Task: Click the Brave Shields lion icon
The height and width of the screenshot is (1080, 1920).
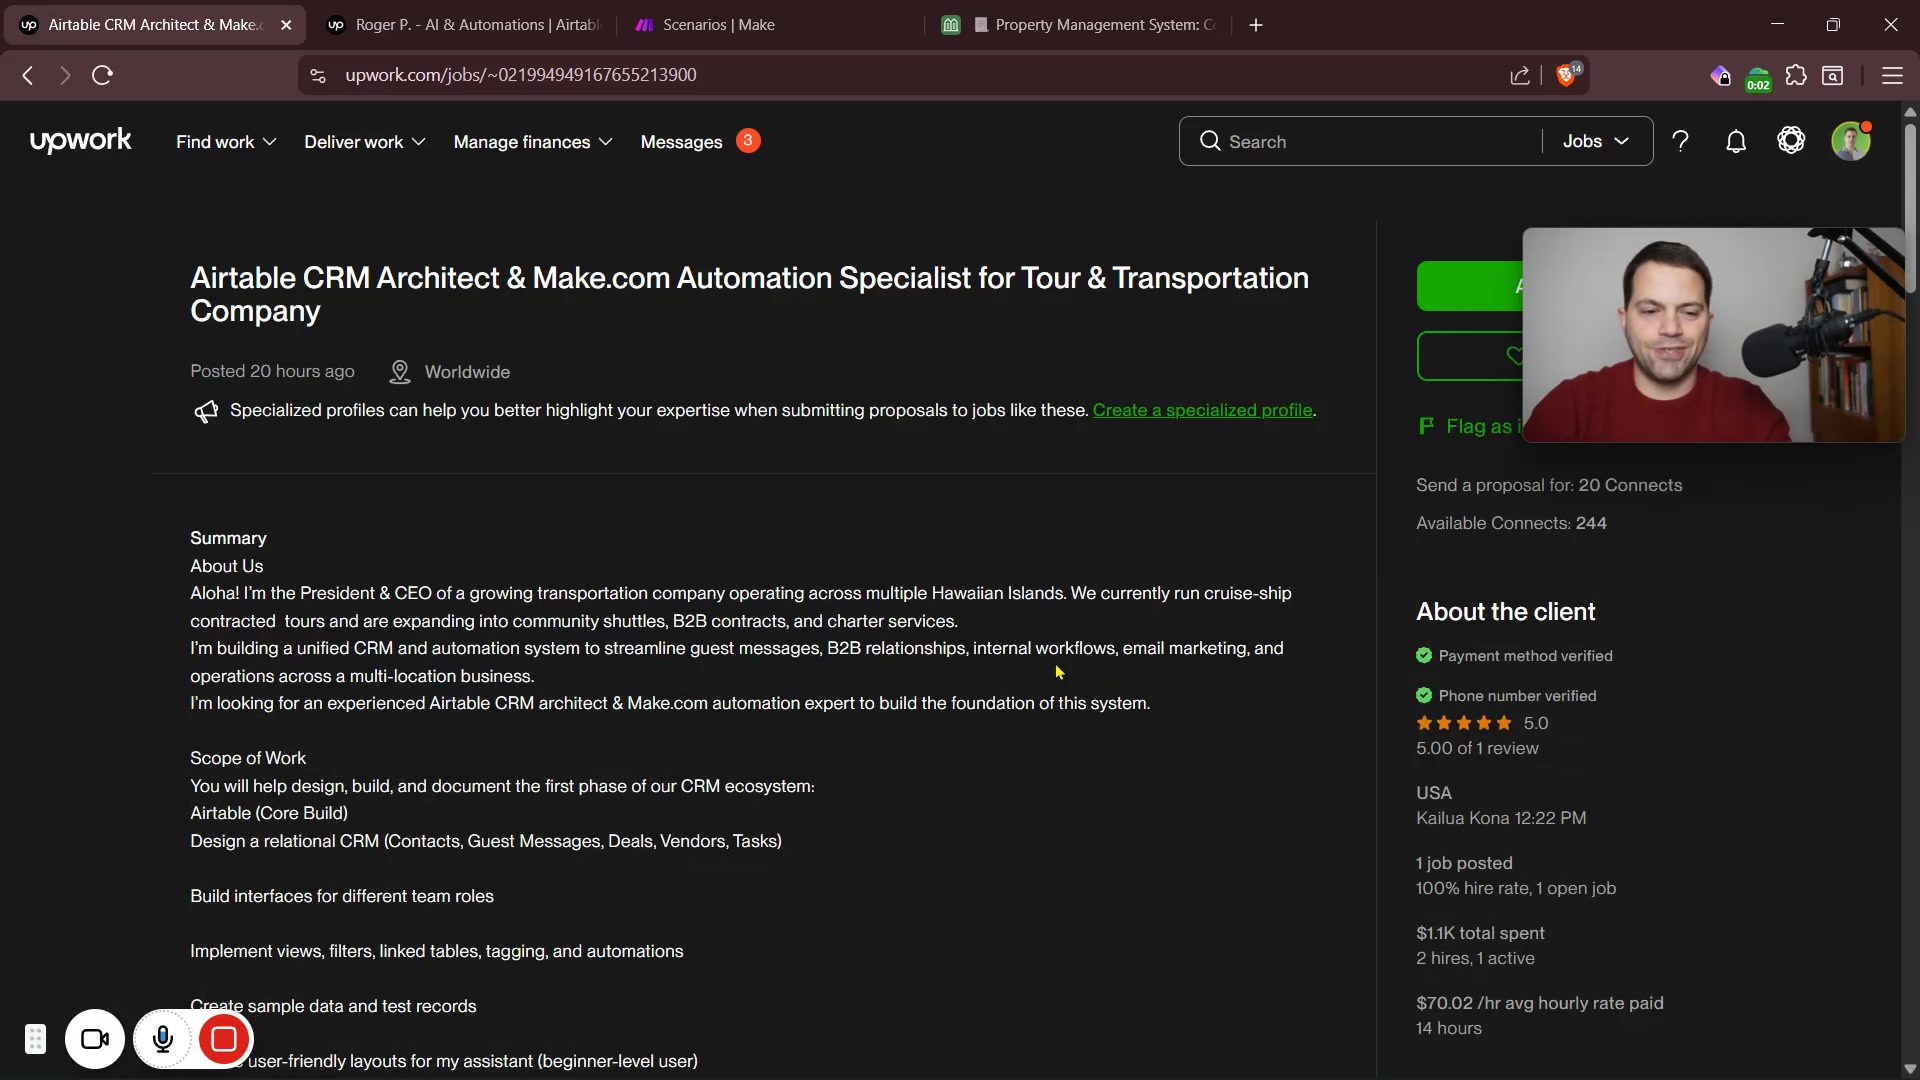Action: pyautogui.click(x=1566, y=76)
